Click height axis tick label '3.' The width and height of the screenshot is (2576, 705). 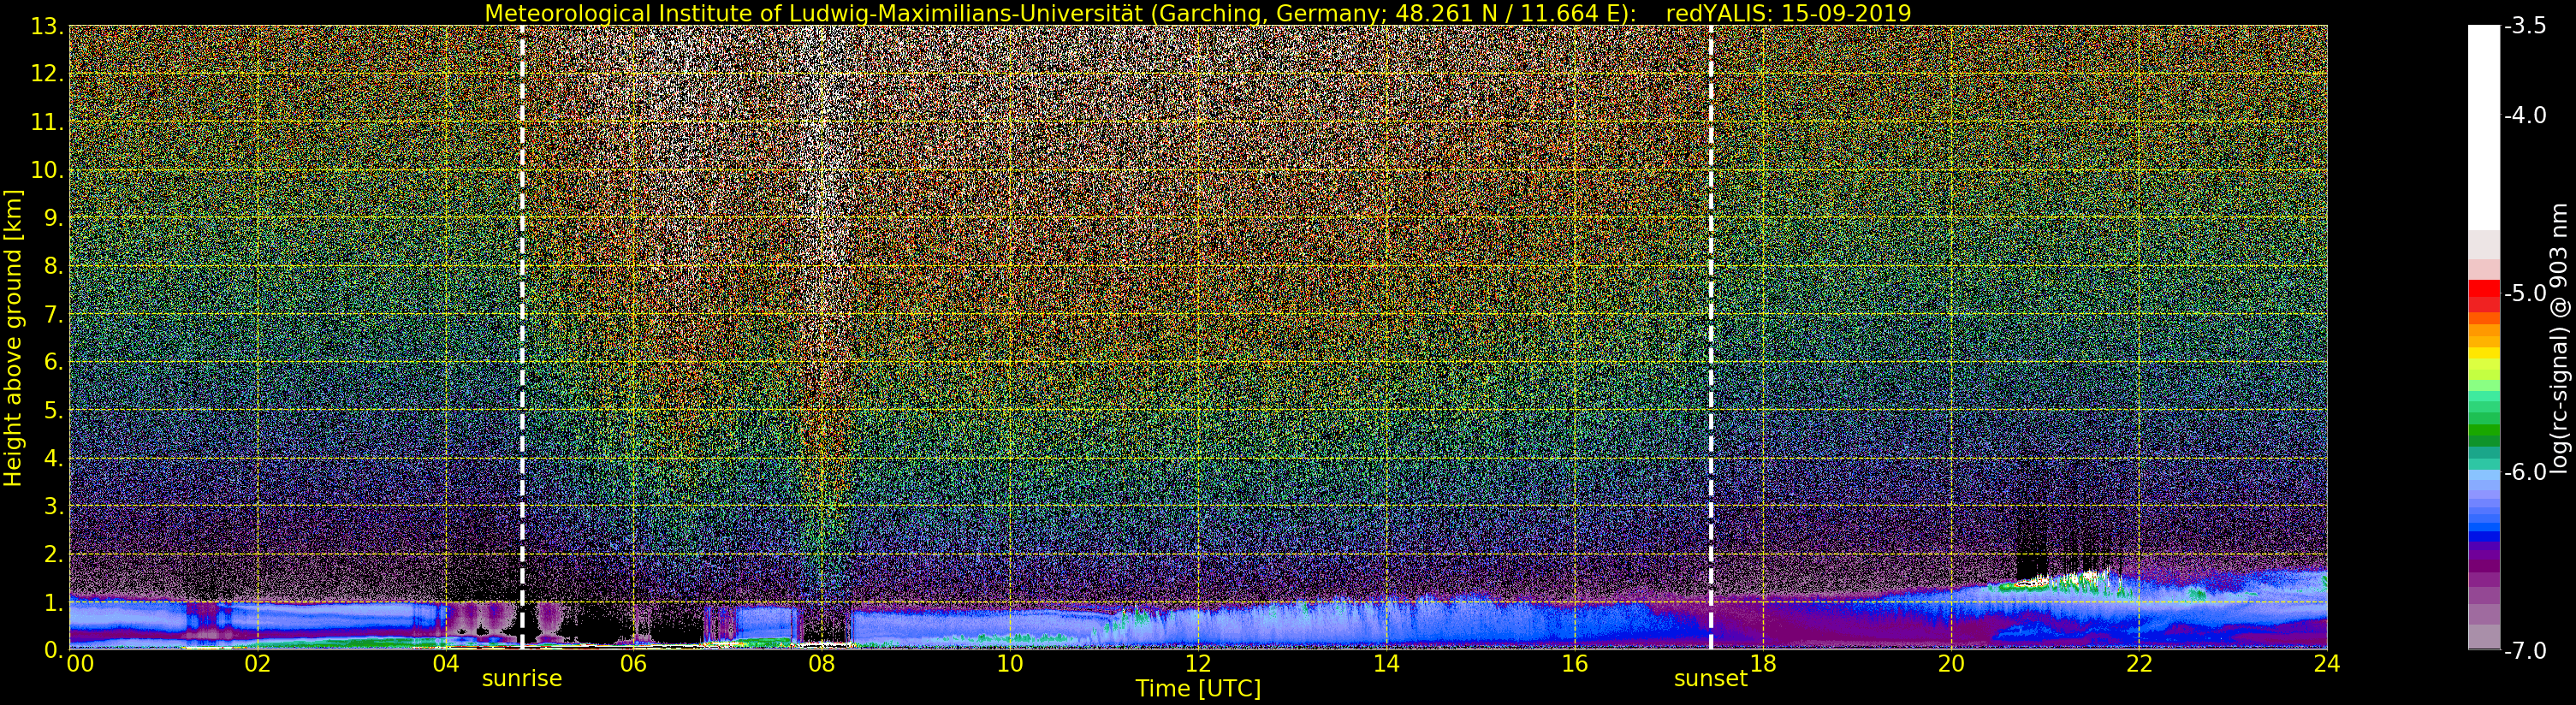click(53, 506)
